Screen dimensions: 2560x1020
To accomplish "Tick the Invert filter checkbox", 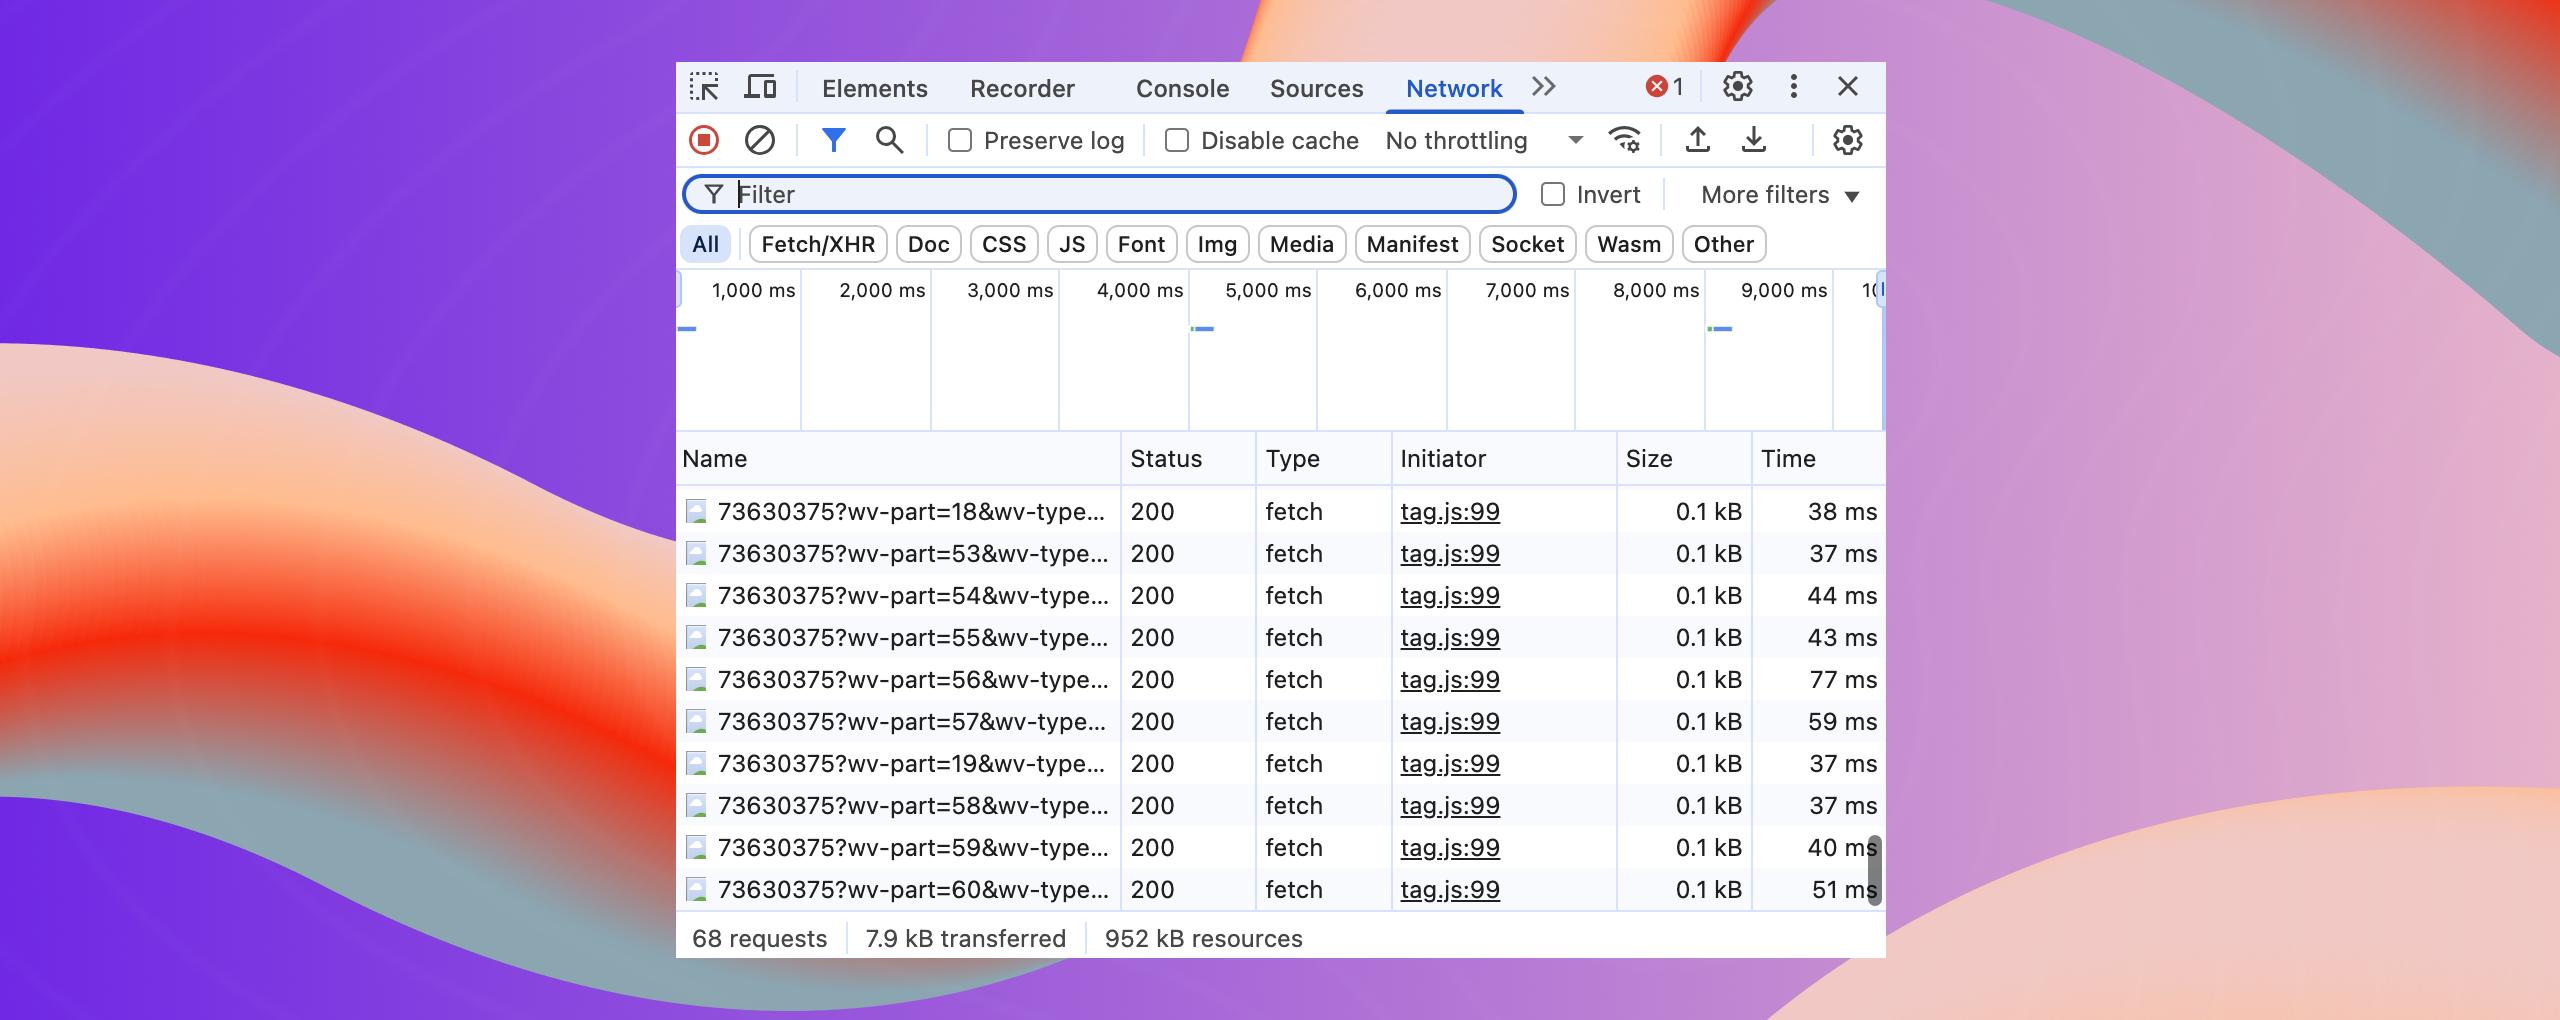I will pos(1553,195).
